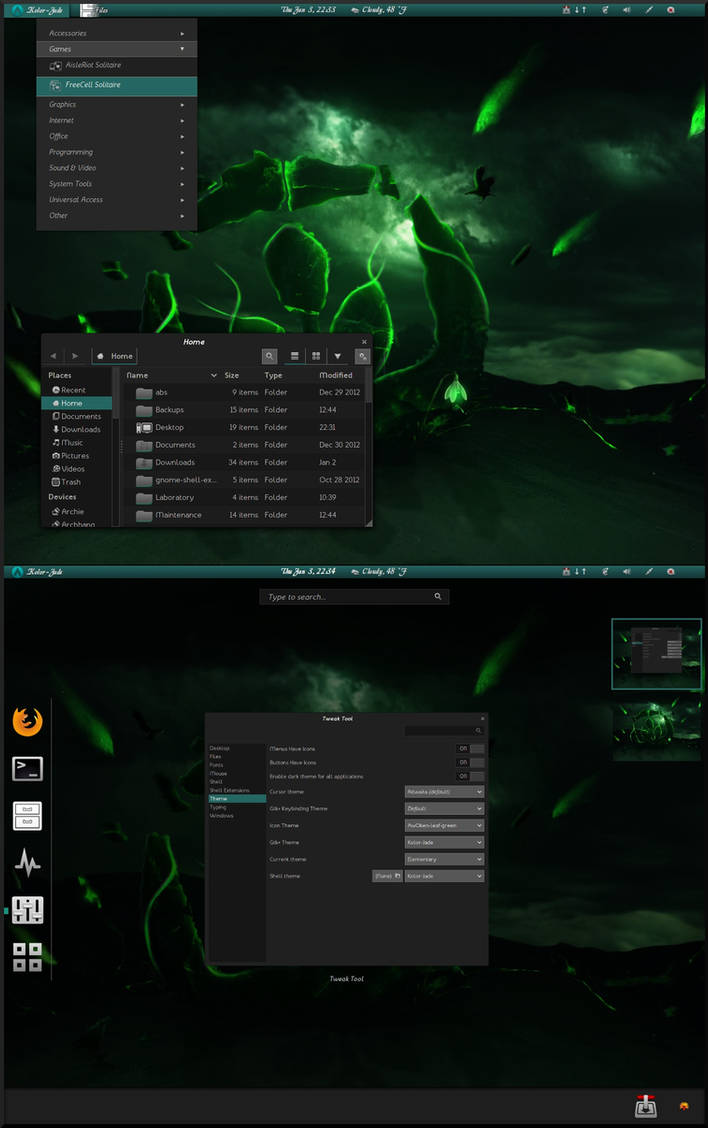Click the FreeCell Solitaire icon in Games menu
Image resolution: width=708 pixels, height=1128 pixels.
pos(55,86)
